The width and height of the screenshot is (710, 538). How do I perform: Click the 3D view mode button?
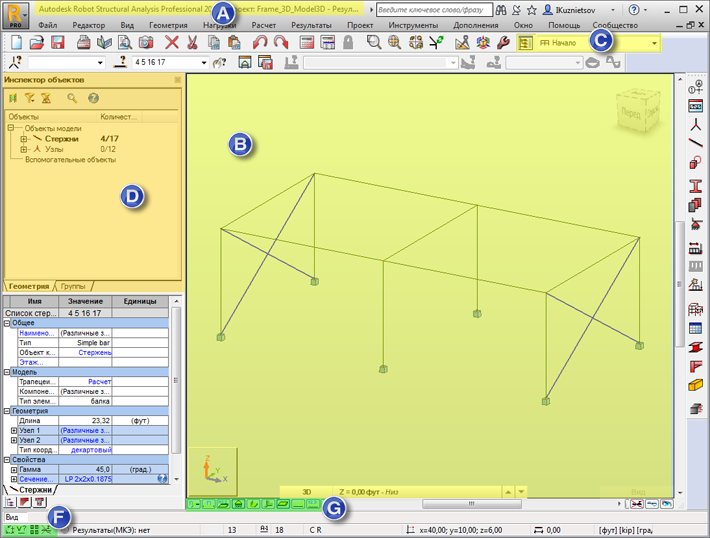coord(307,492)
